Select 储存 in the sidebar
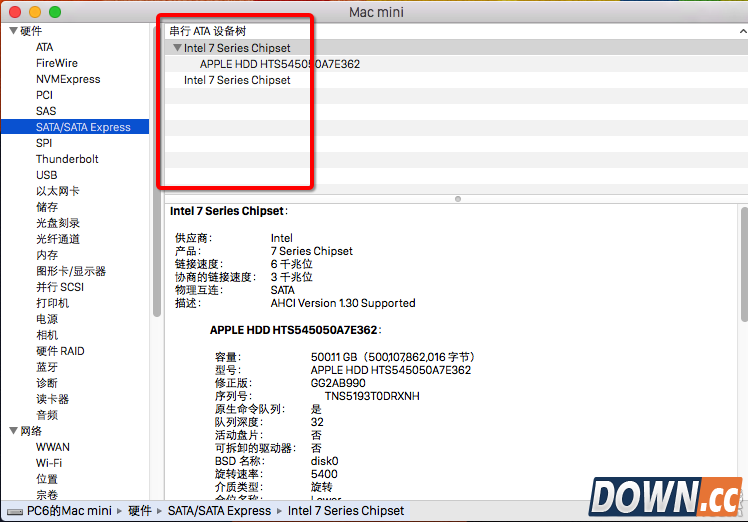Screen dimensions: 748x522 click(x=47, y=207)
